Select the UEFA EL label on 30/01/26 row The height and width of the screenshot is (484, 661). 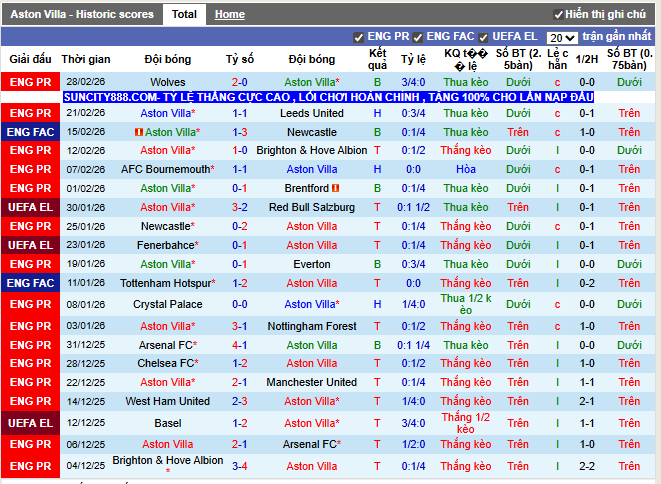30,207
